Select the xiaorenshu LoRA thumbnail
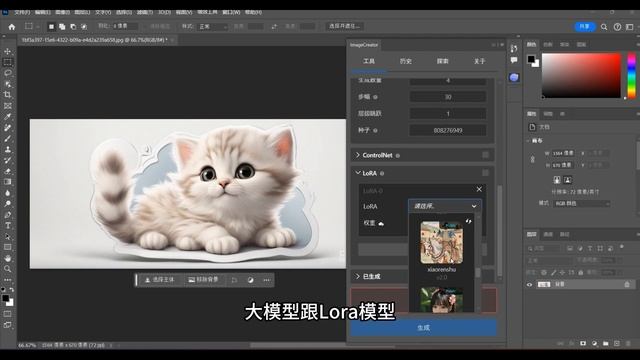Screen dimensions: 640x360 pyautogui.click(x=442, y=243)
